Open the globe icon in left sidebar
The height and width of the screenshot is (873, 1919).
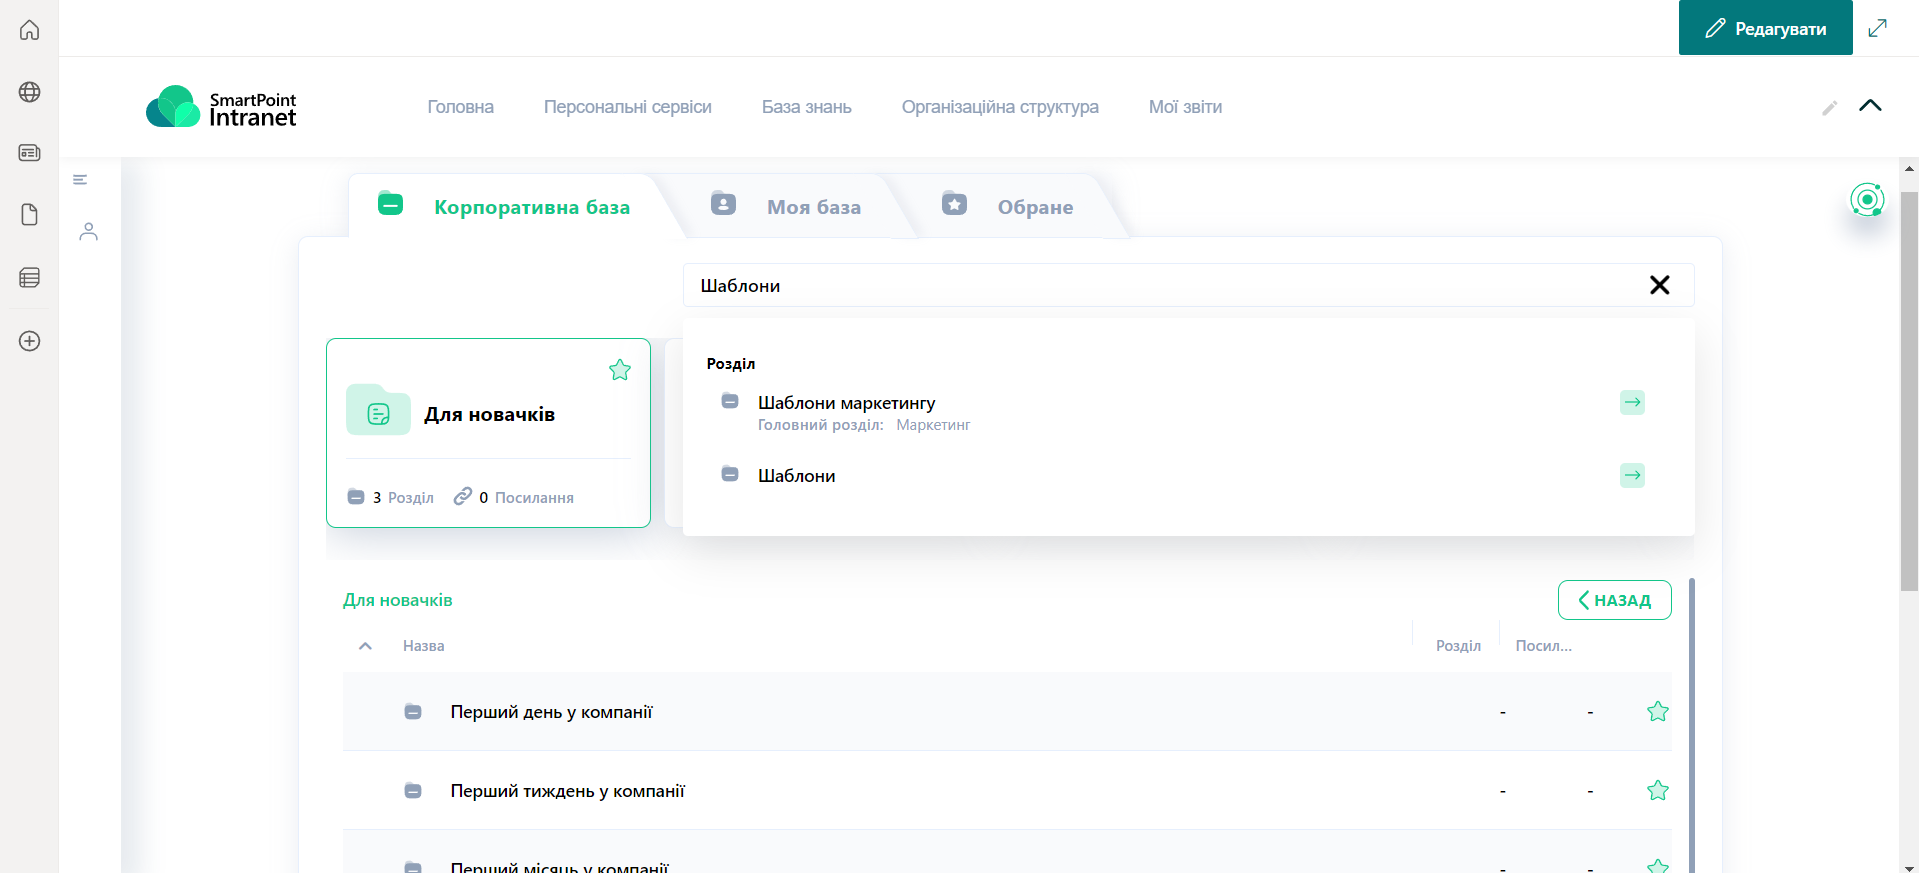click(30, 92)
